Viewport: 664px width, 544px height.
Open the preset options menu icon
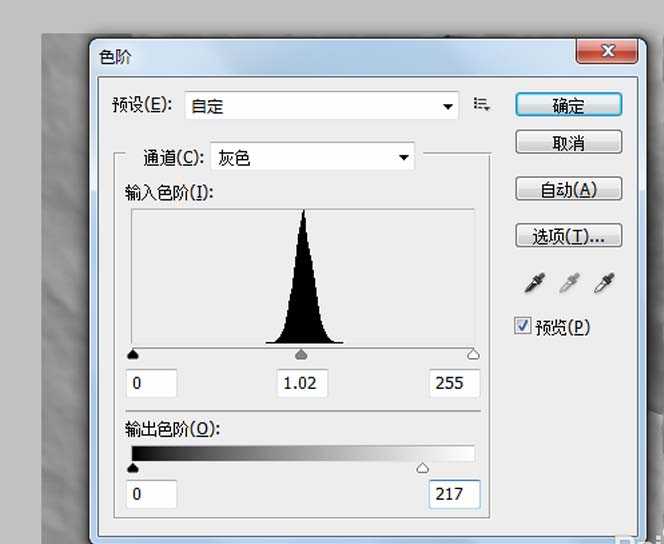482,104
